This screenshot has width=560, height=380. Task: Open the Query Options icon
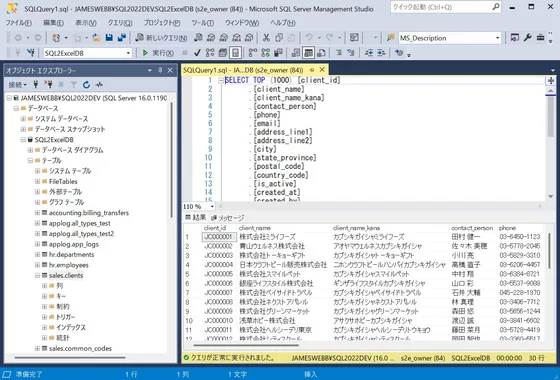(x=223, y=53)
